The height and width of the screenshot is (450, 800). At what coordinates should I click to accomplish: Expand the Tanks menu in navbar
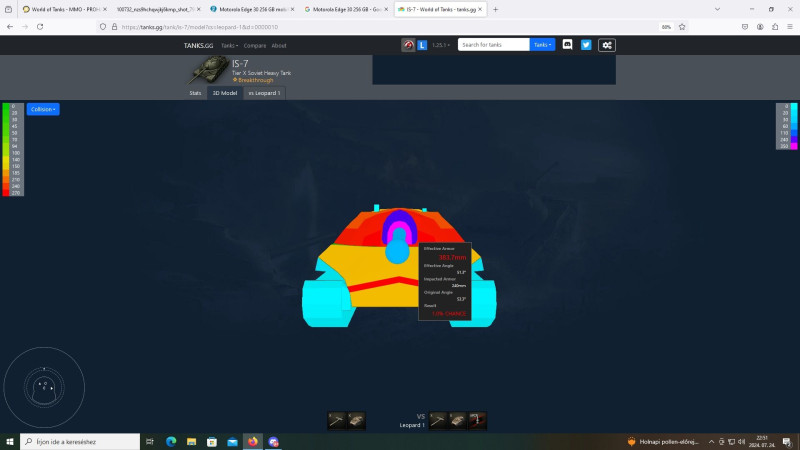[x=229, y=45]
